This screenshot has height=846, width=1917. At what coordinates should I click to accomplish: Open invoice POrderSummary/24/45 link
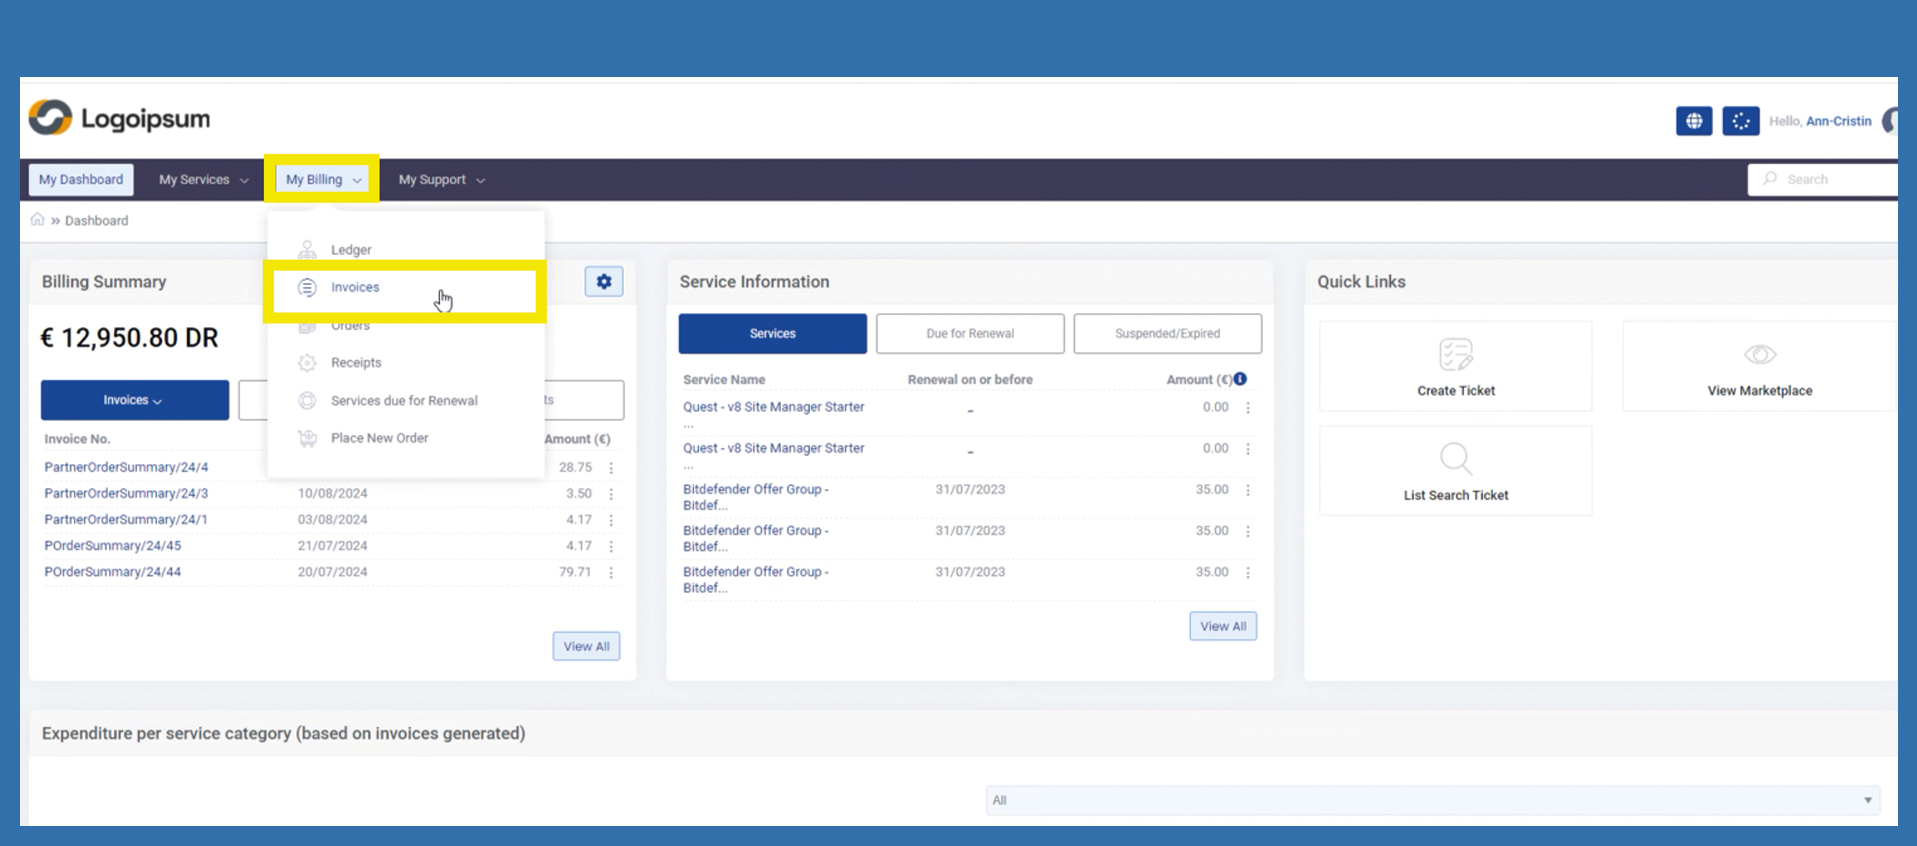(113, 546)
